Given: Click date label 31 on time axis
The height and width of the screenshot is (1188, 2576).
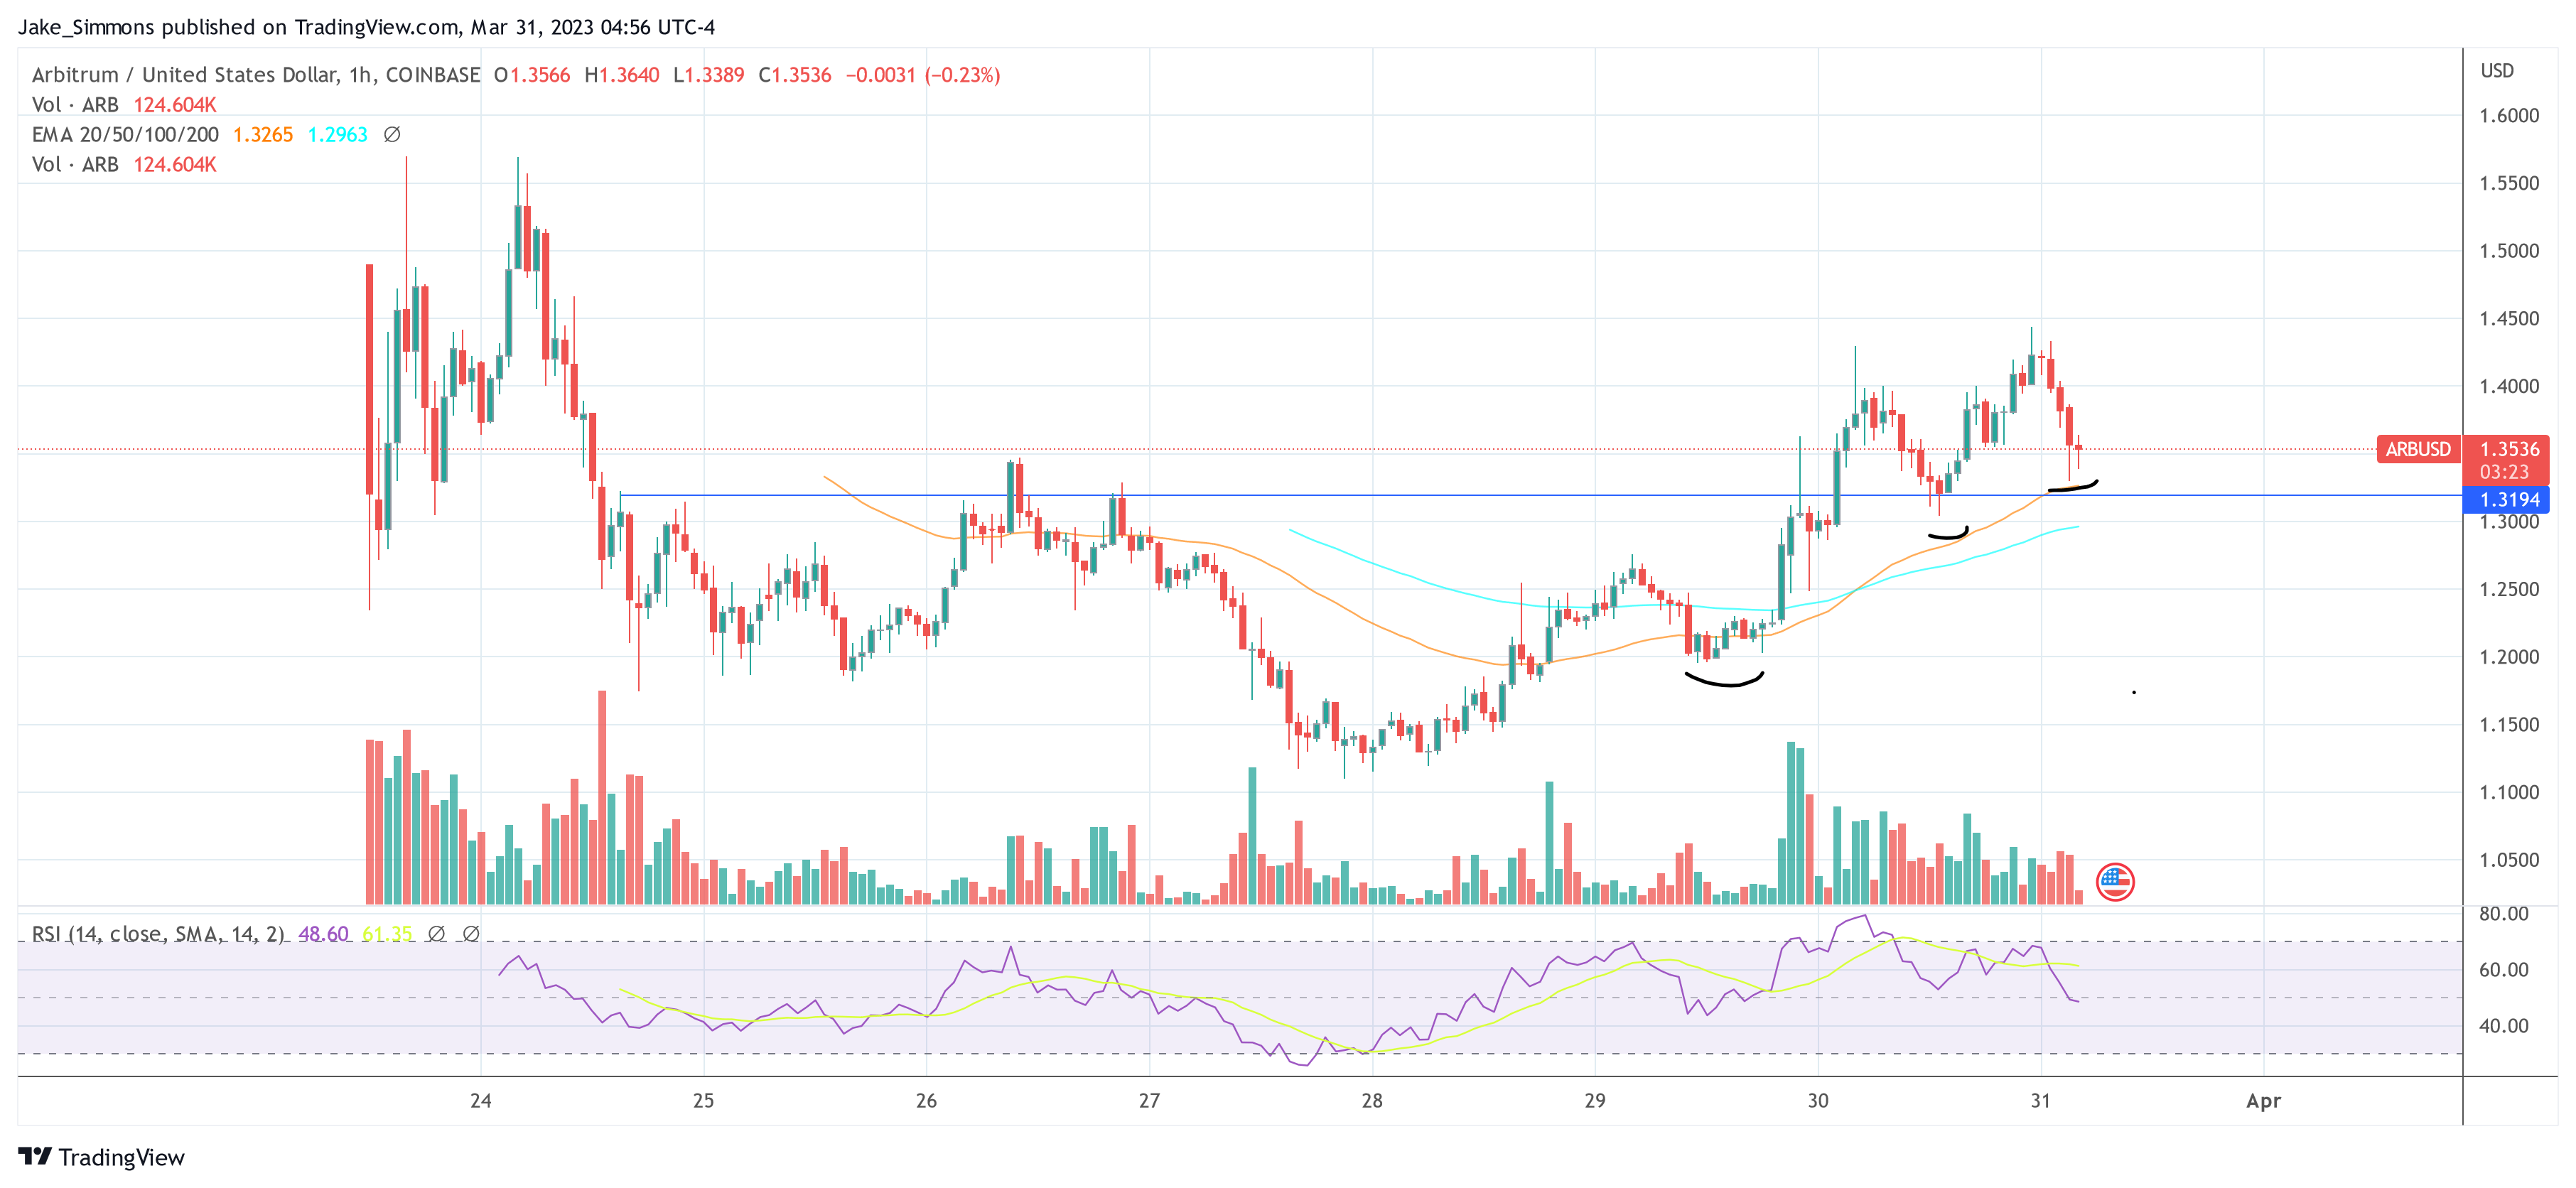Looking at the screenshot, I should click(x=2041, y=1101).
